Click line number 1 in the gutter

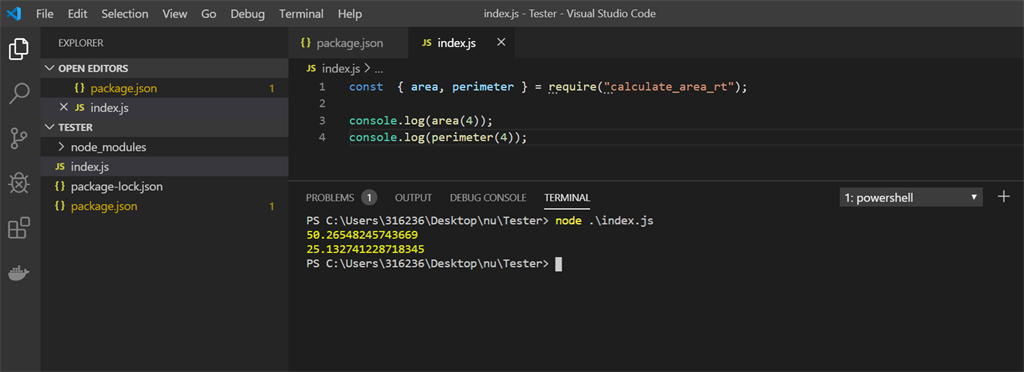point(322,87)
